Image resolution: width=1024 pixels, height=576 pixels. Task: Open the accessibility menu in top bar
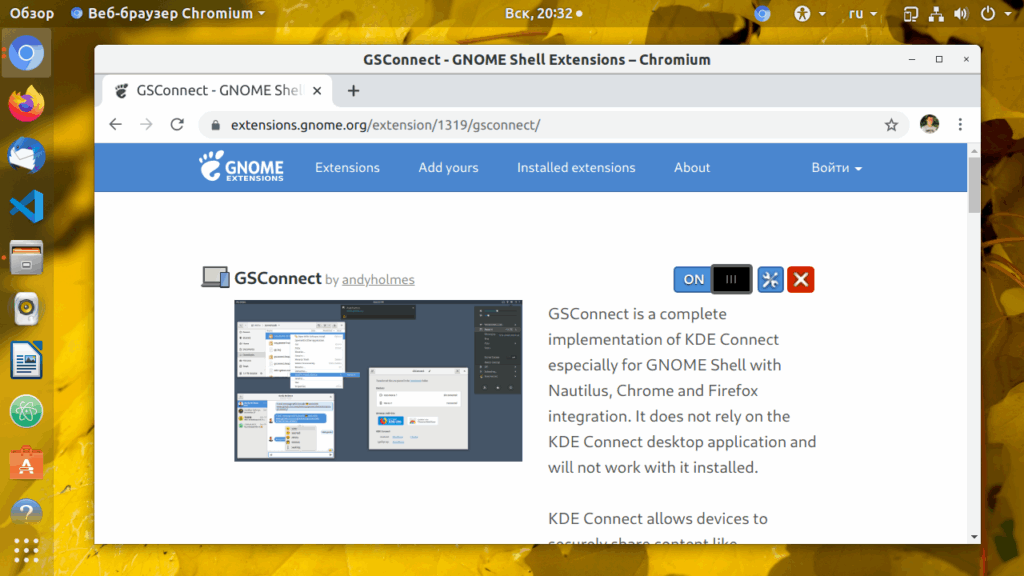tap(809, 14)
